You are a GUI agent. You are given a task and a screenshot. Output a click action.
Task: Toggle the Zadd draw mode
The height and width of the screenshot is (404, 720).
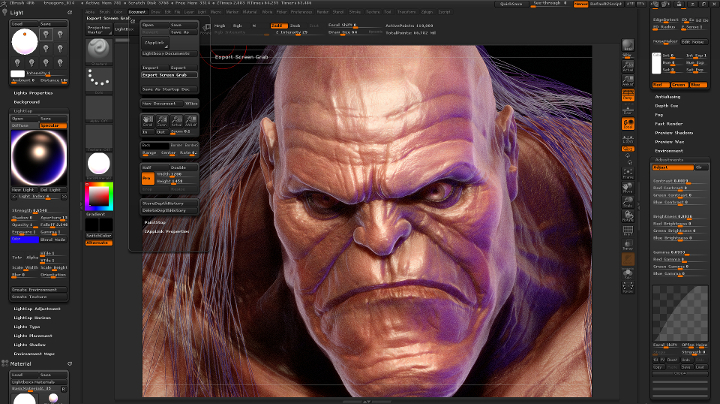[279, 26]
